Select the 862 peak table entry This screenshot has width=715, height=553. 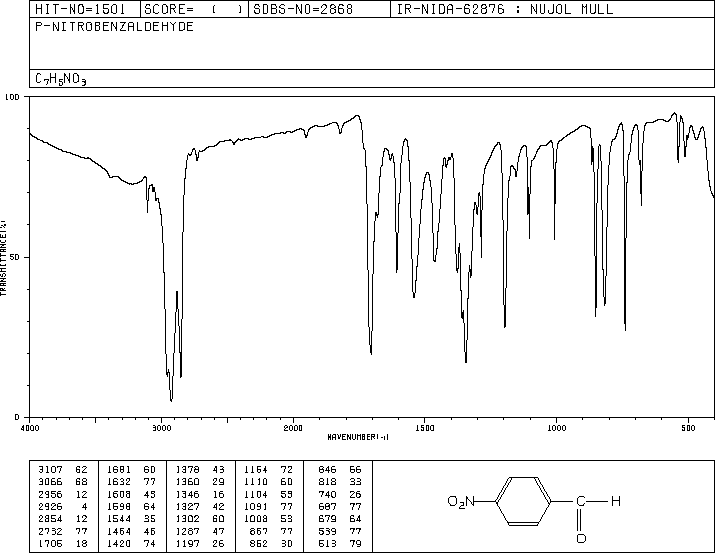(271, 543)
